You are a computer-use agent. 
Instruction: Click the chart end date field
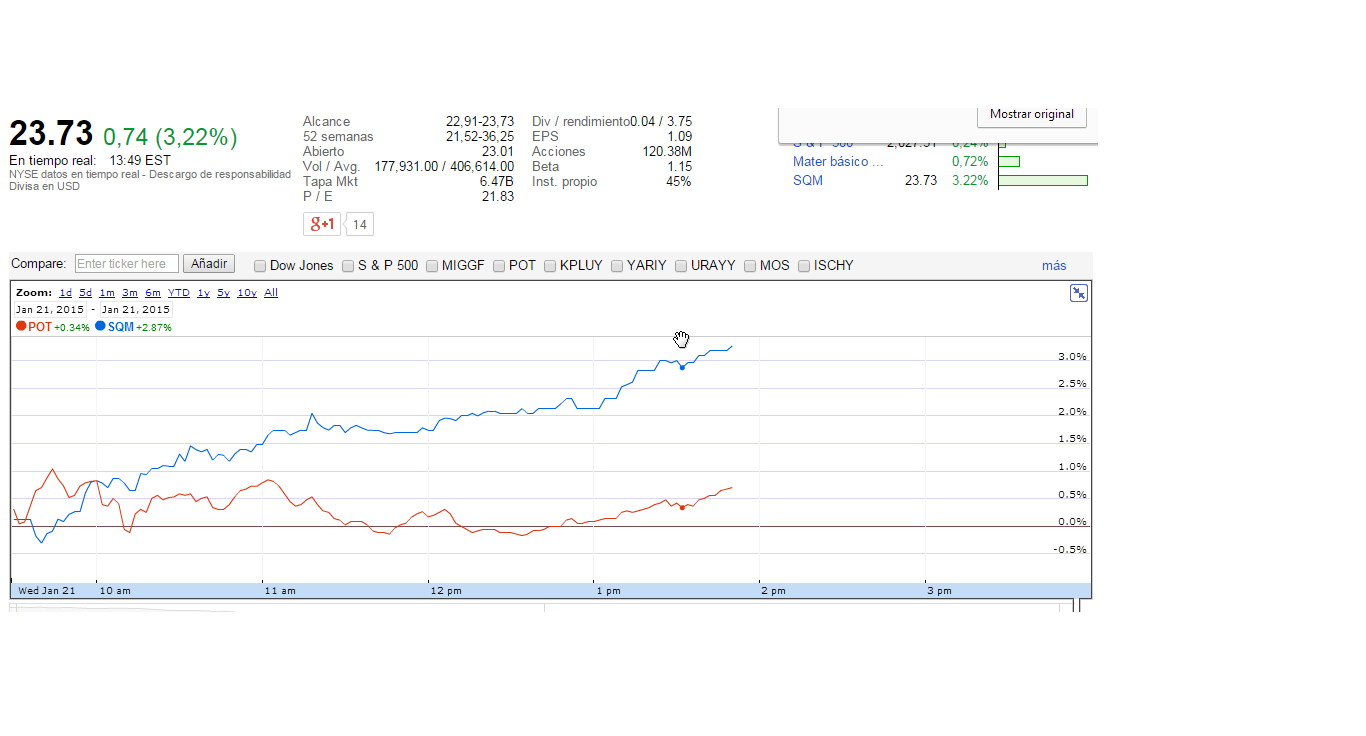tap(136, 310)
